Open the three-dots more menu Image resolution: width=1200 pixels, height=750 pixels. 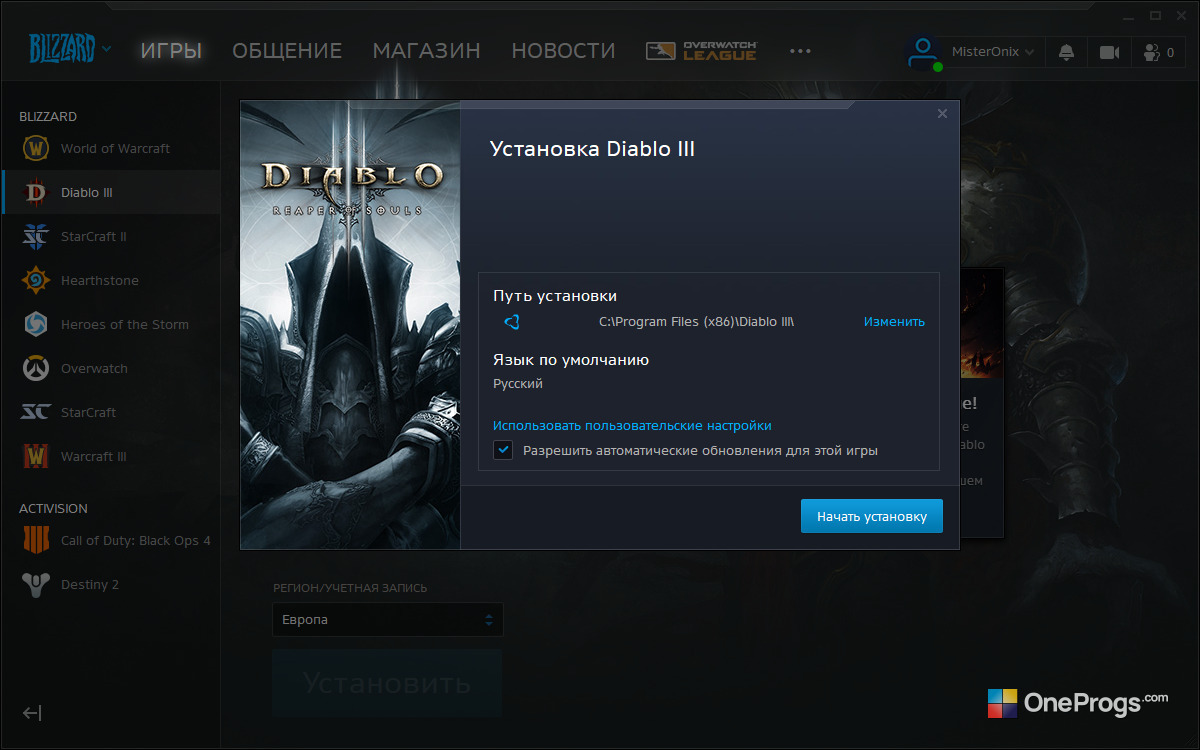[800, 51]
